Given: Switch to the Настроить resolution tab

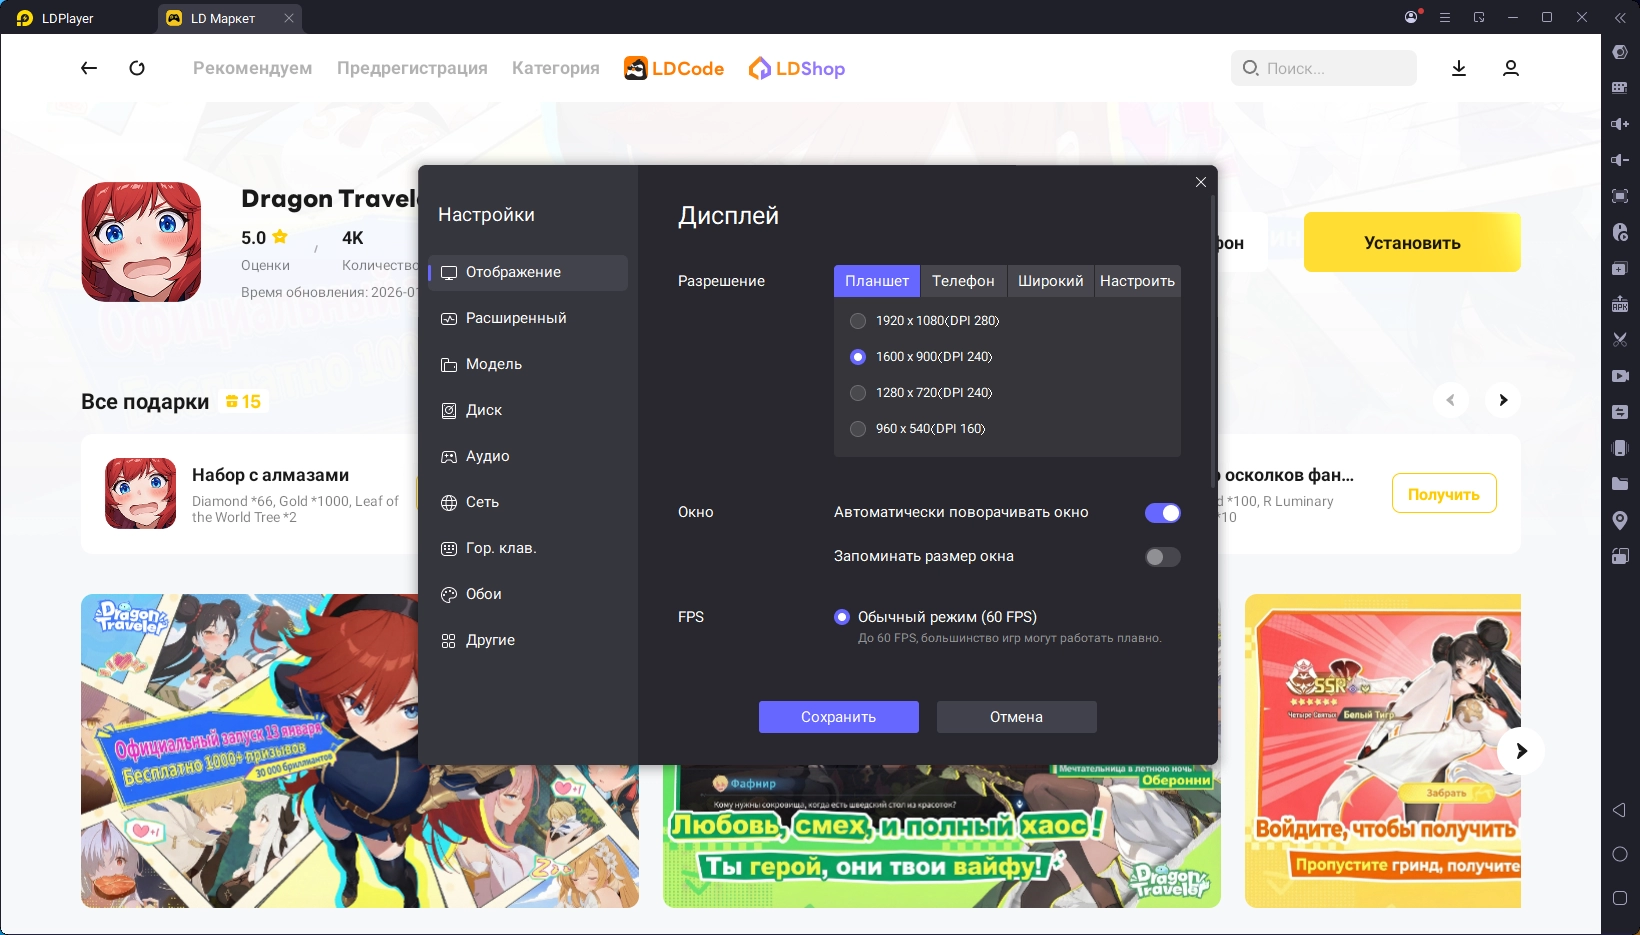Looking at the screenshot, I should (1137, 281).
